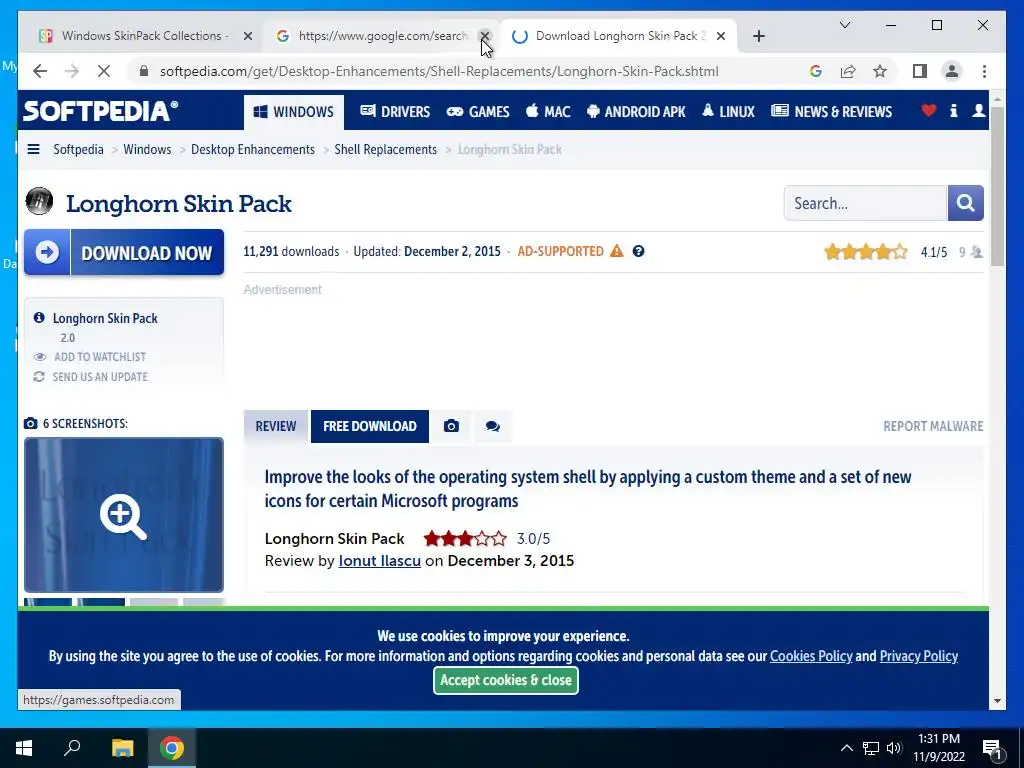Viewport: 1024px width, 768px height.
Task: Open the browser side panel icon
Action: [920, 71]
